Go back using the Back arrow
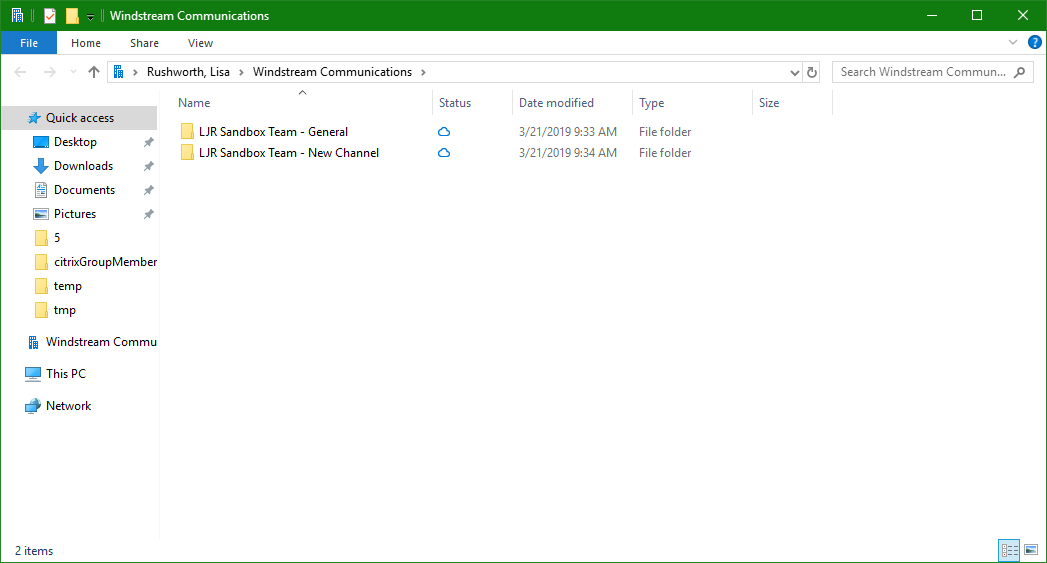Screen dimensions: 1047x563 coord(20,72)
